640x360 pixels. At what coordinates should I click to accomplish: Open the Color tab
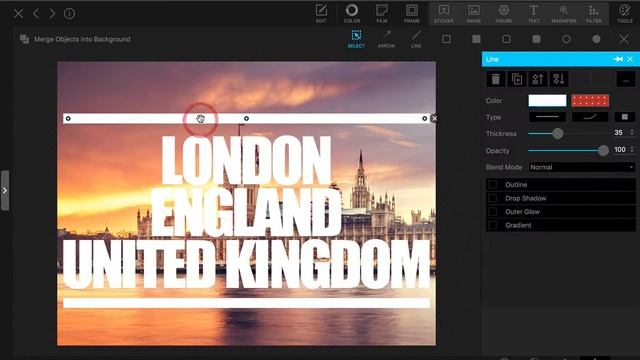click(x=351, y=13)
